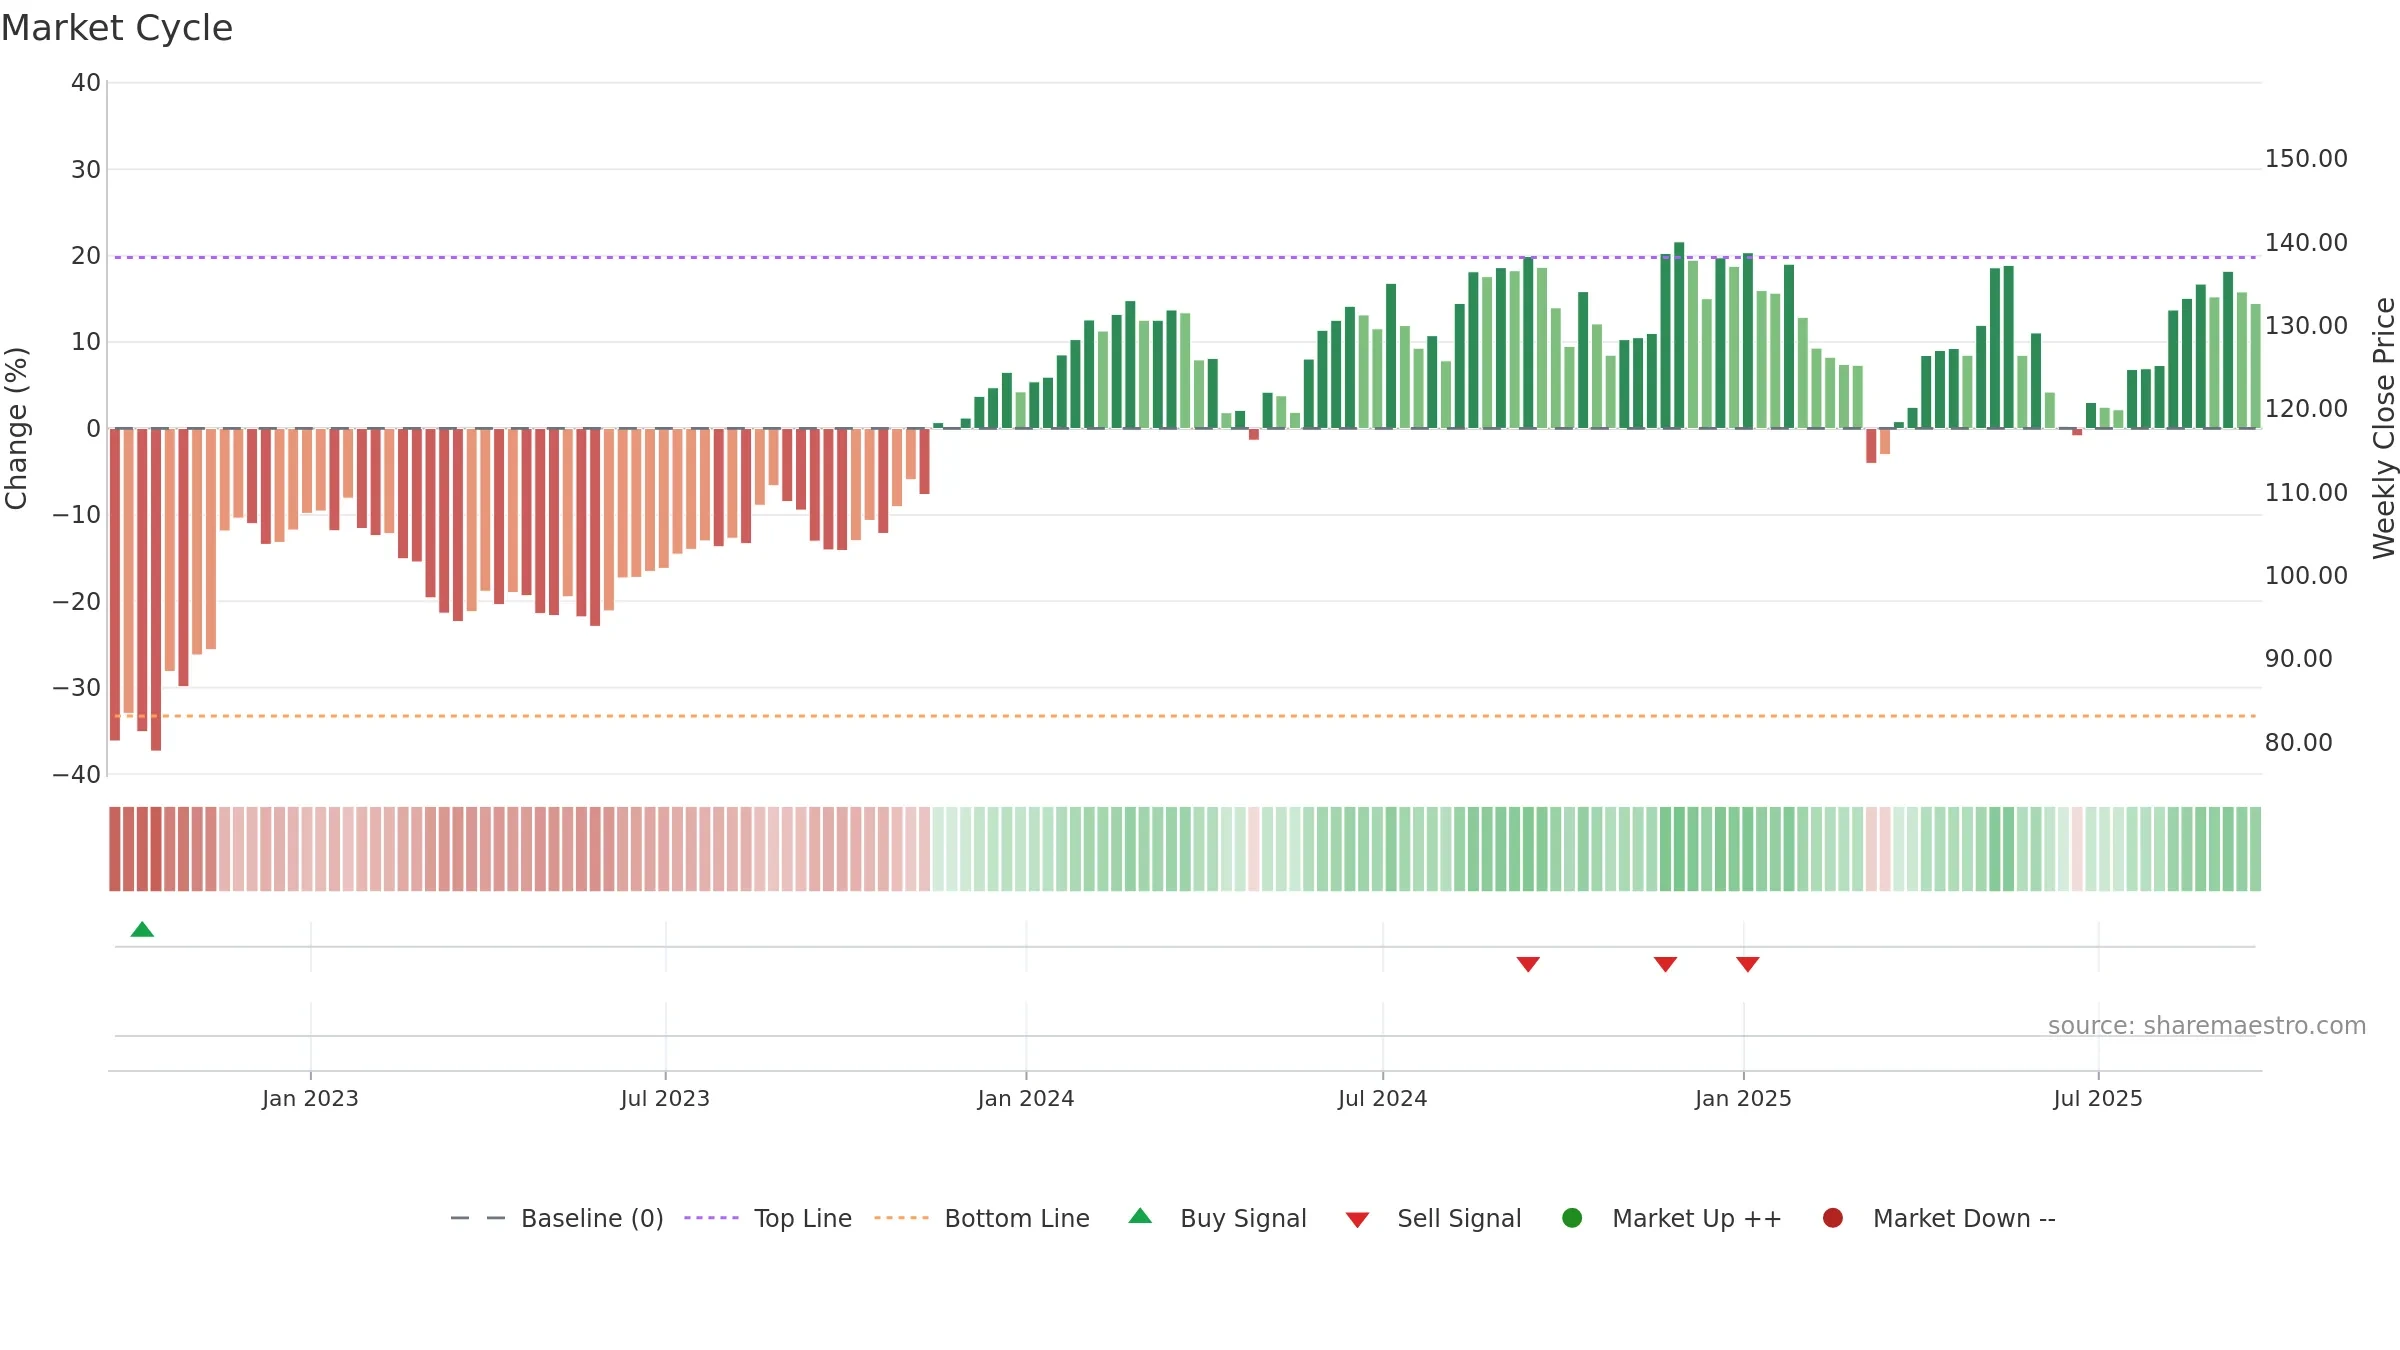Click the green Market Up ++ legend dot

(x=1572, y=1218)
